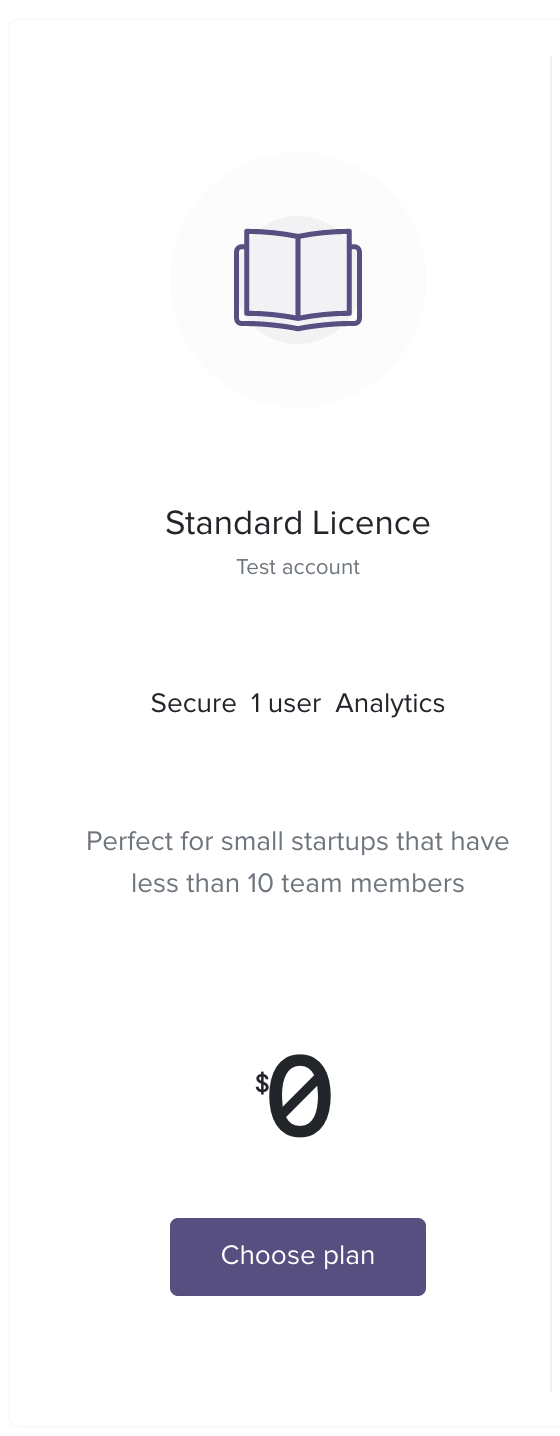Image resolution: width=560 pixels, height=1436 pixels.
Task: Select the 1 user feature label
Action: click(286, 703)
